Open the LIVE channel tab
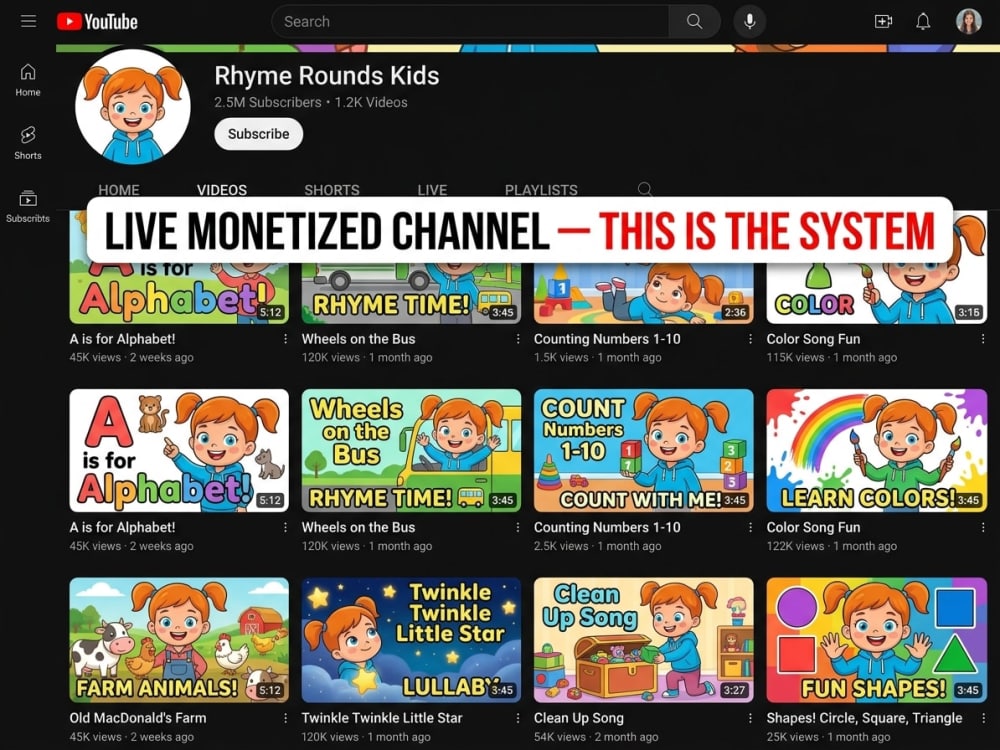The width and height of the screenshot is (1000, 750). click(x=432, y=190)
